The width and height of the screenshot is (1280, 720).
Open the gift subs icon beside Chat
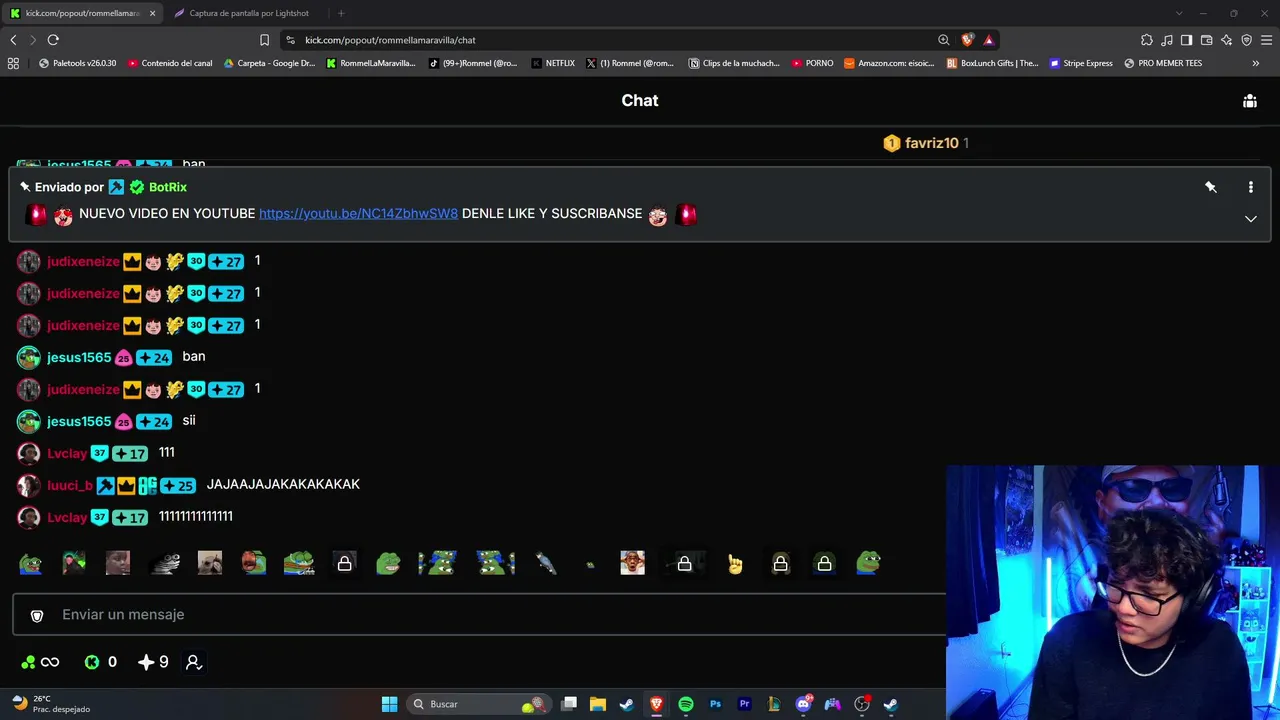1250,101
